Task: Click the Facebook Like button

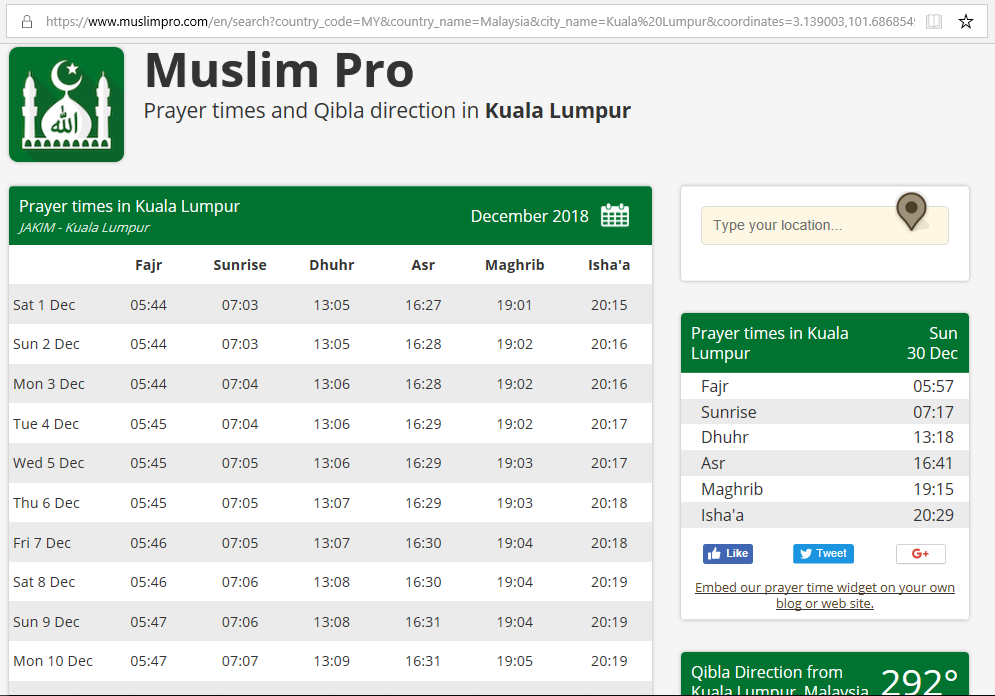Action: coord(728,553)
